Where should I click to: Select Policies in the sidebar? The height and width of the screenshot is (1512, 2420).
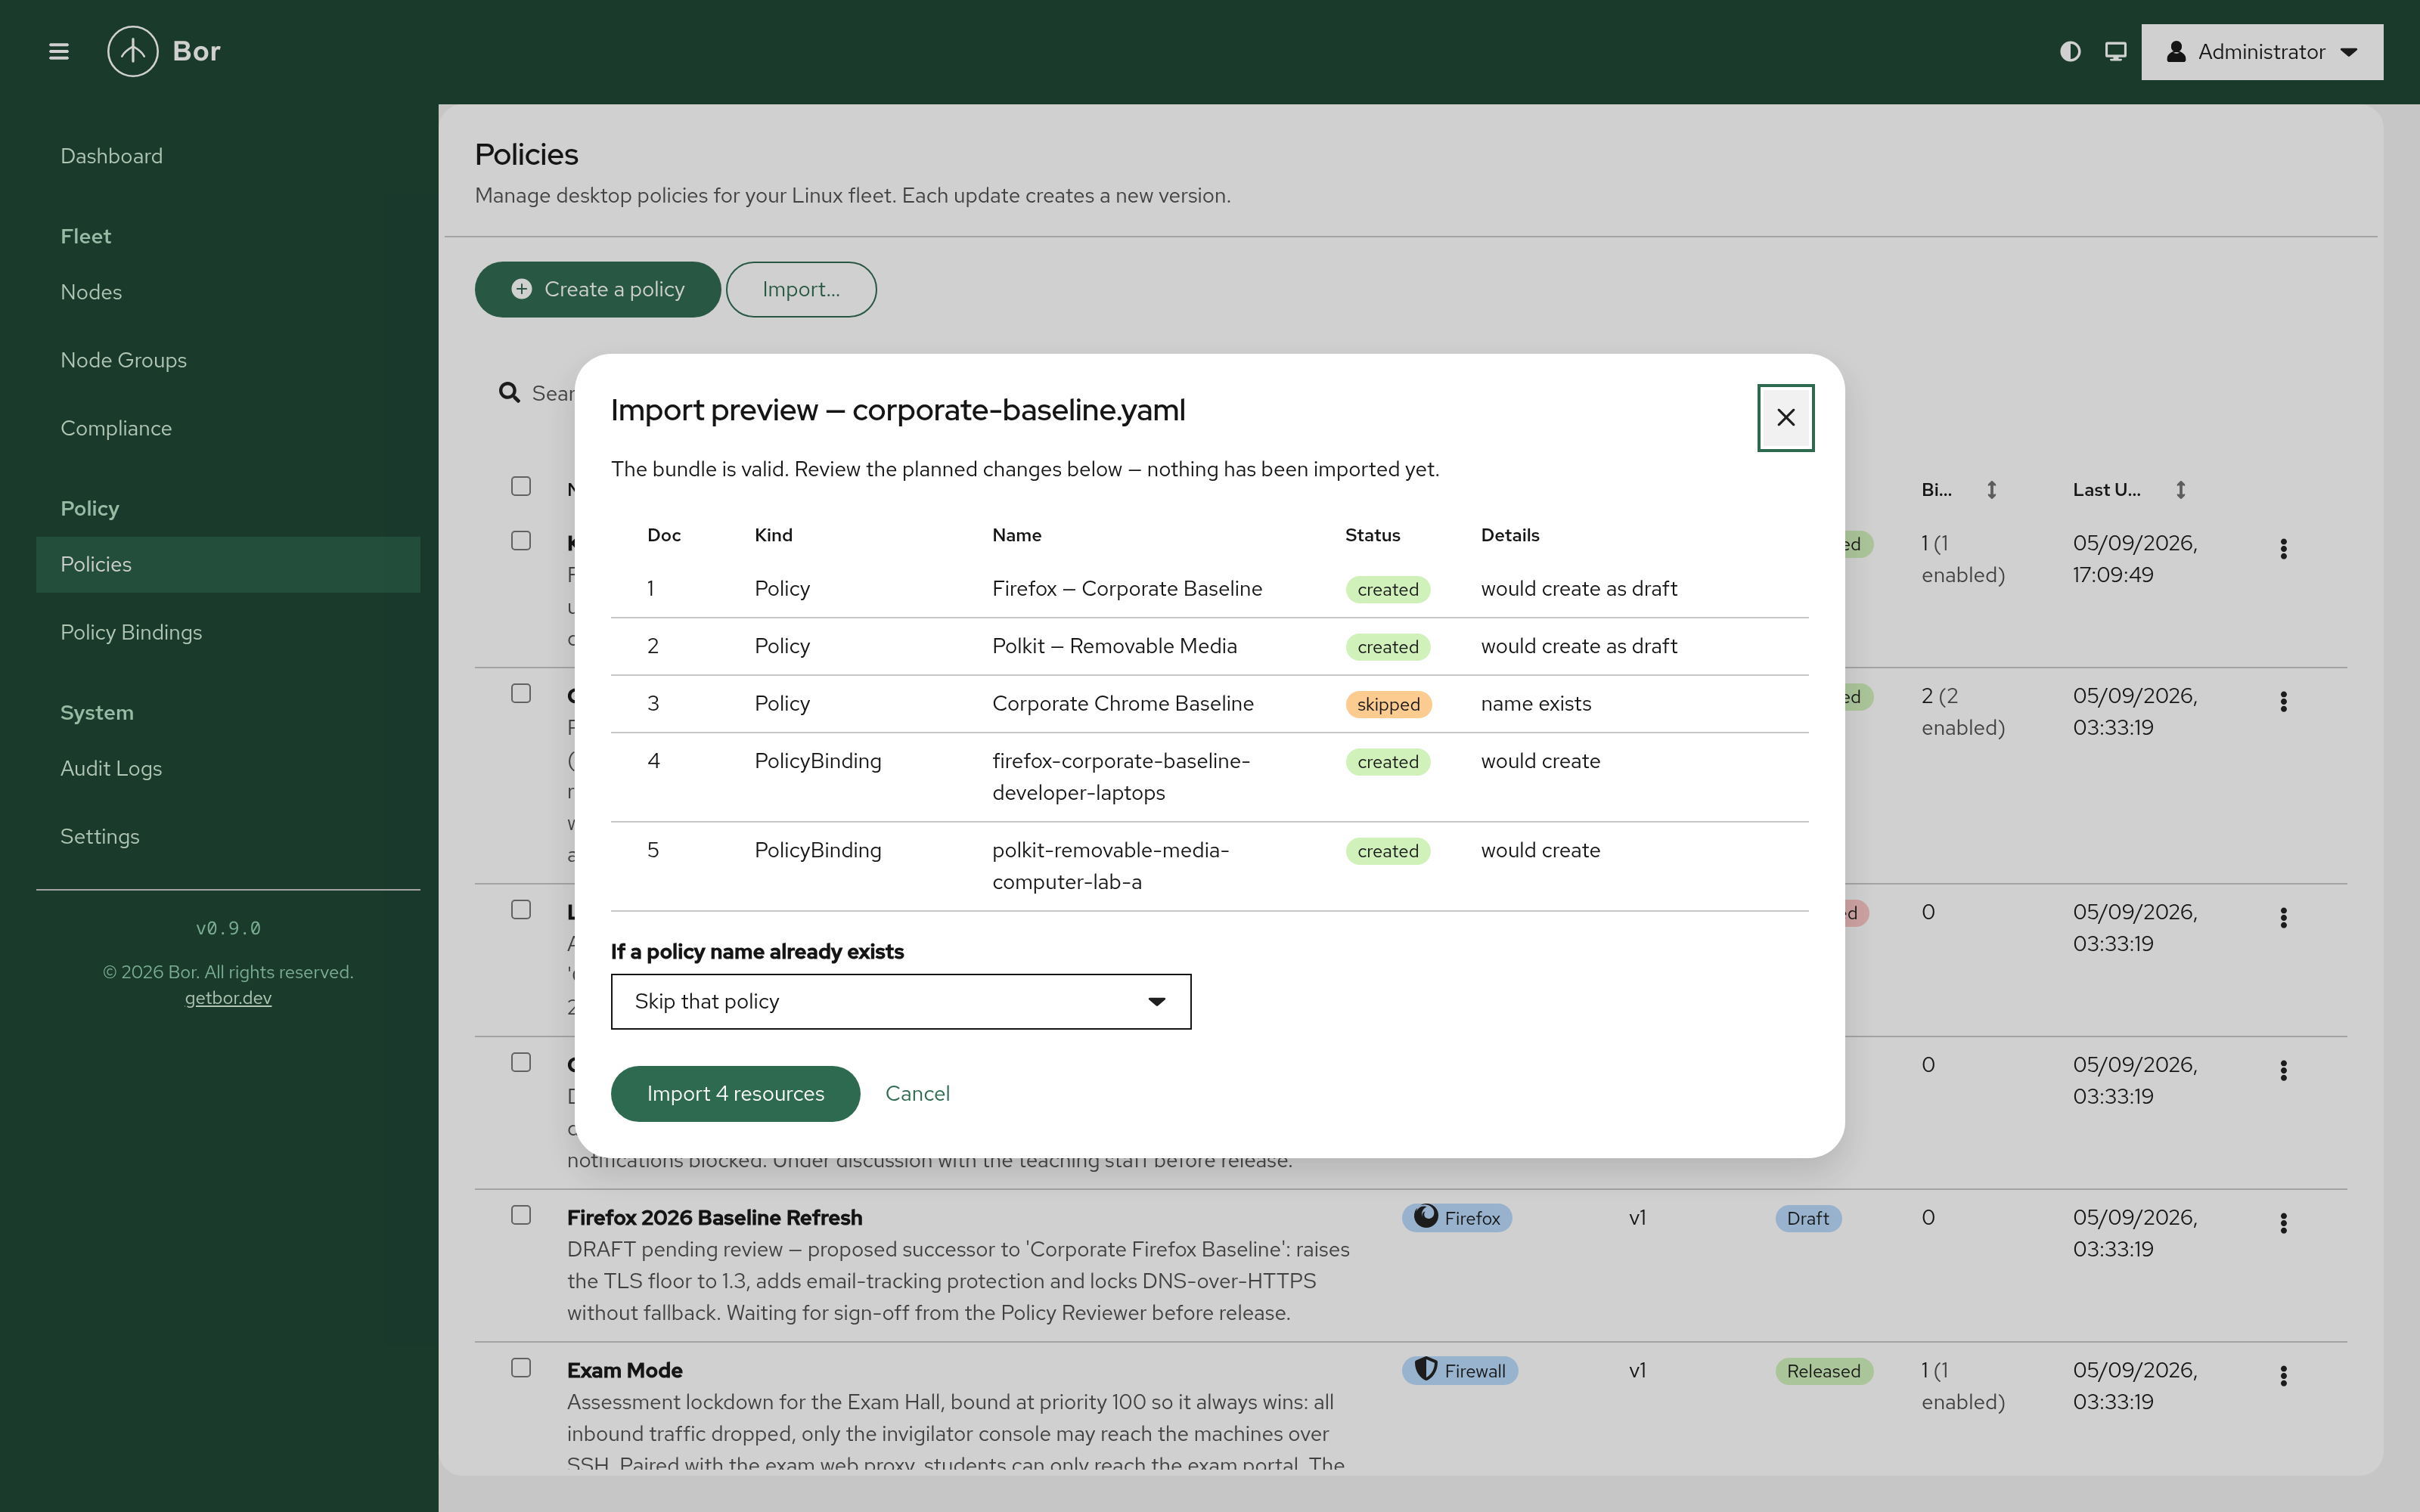click(x=228, y=564)
